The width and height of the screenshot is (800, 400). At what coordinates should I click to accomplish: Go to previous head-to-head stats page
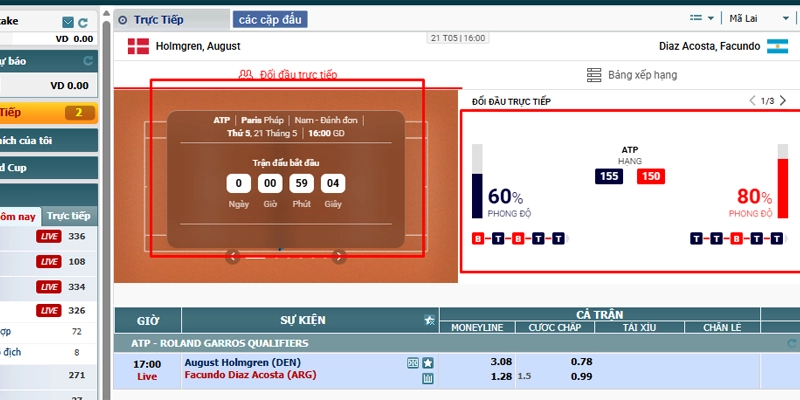(752, 101)
